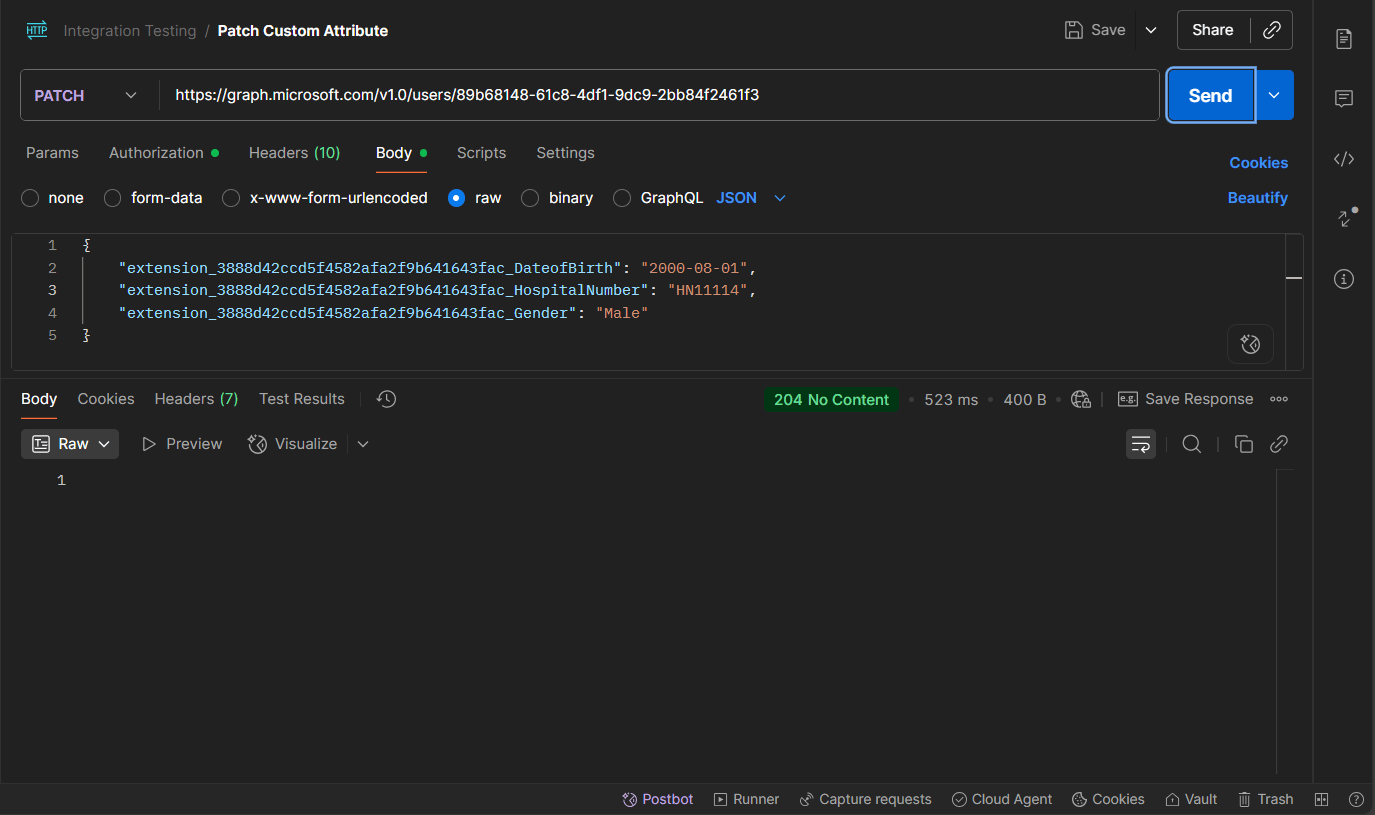Switch to the Authorization tab
This screenshot has height=815, width=1375.
(156, 153)
